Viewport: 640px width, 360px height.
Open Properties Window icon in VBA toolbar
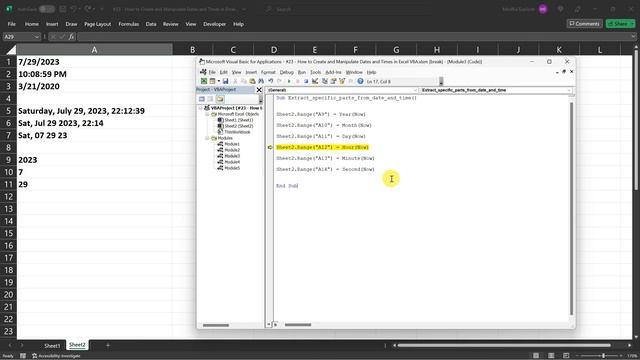tap(333, 81)
